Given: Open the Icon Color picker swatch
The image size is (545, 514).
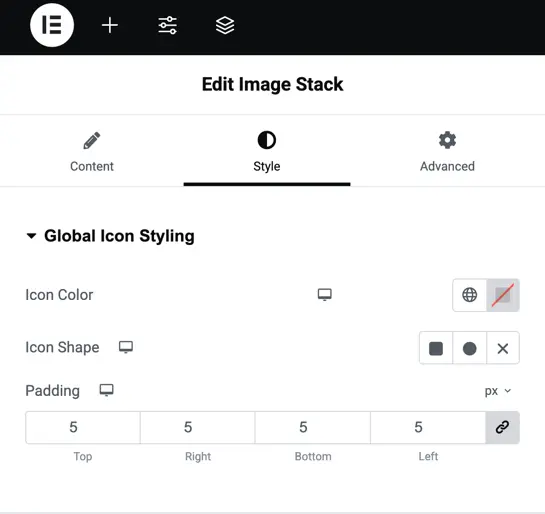Looking at the screenshot, I should [x=503, y=295].
